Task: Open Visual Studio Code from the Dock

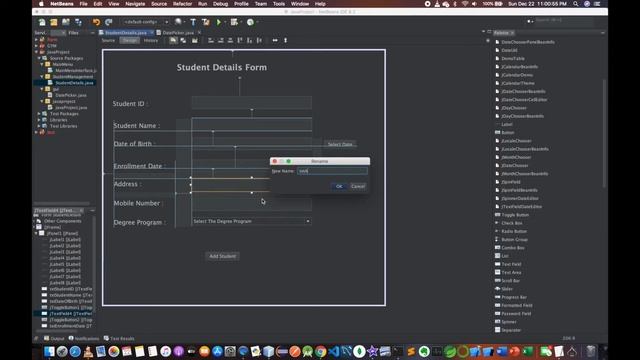Action: 333,351
